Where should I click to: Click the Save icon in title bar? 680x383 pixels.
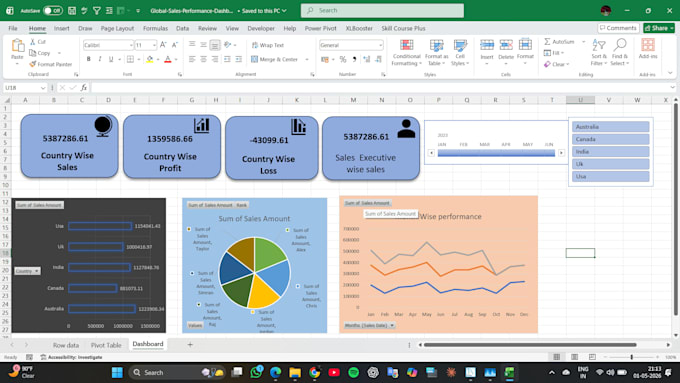[x=72, y=10]
